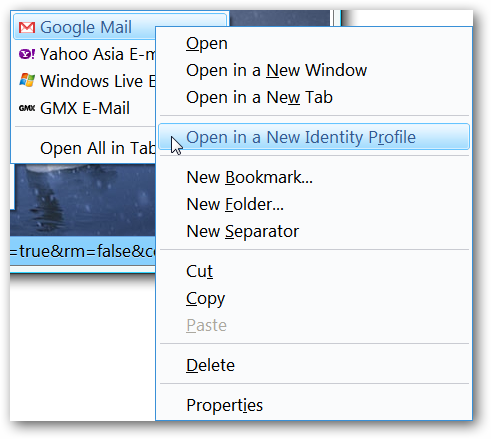Select the Google Mail bookmark
This screenshot has width=491, height=439.
click(85, 26)
